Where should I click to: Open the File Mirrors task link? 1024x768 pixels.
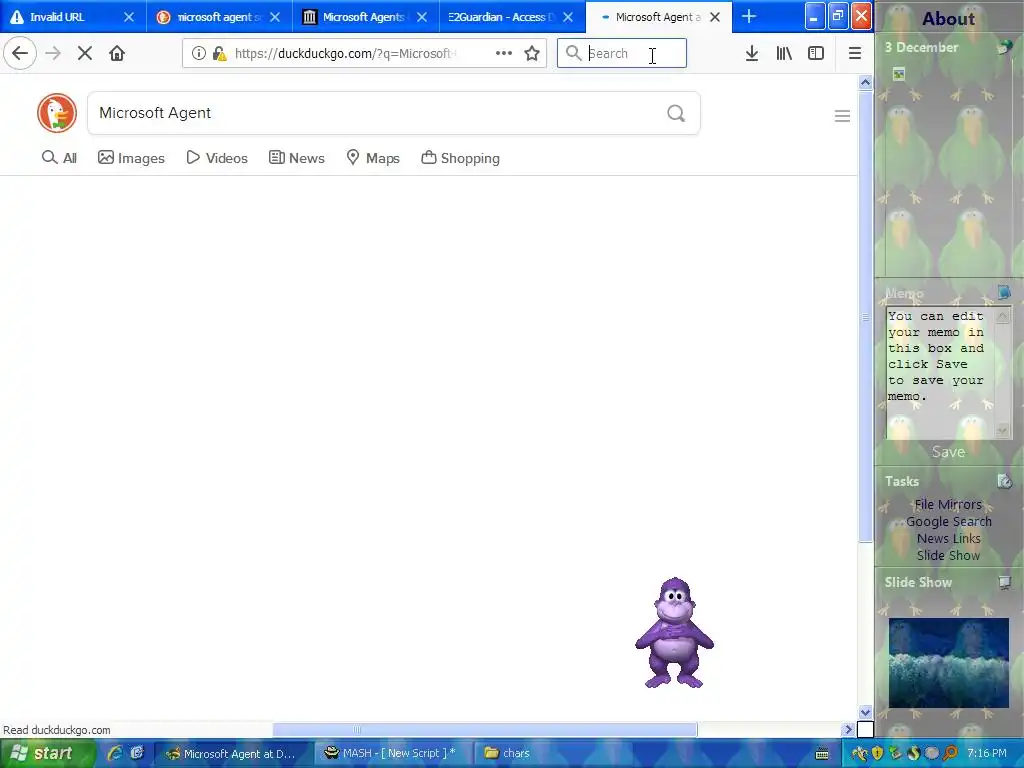point(948,504)
